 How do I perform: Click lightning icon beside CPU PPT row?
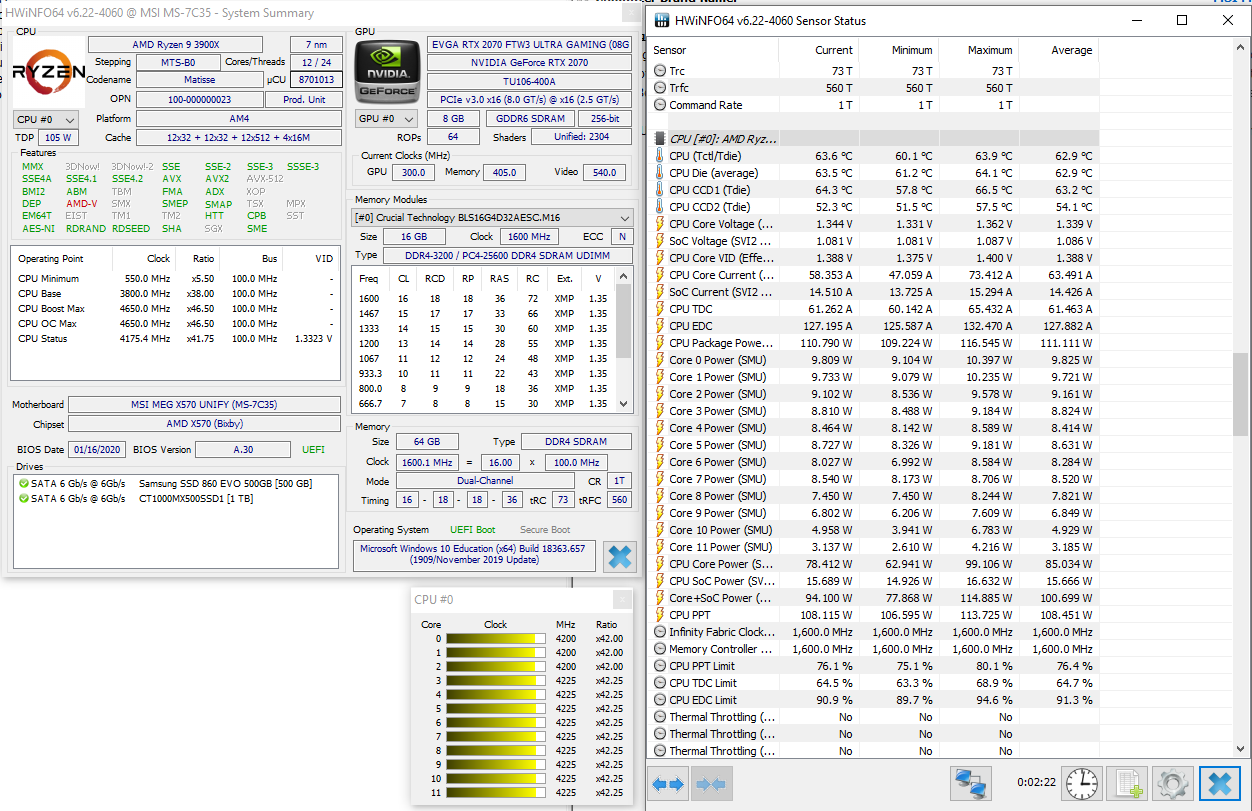coord(660,615)
